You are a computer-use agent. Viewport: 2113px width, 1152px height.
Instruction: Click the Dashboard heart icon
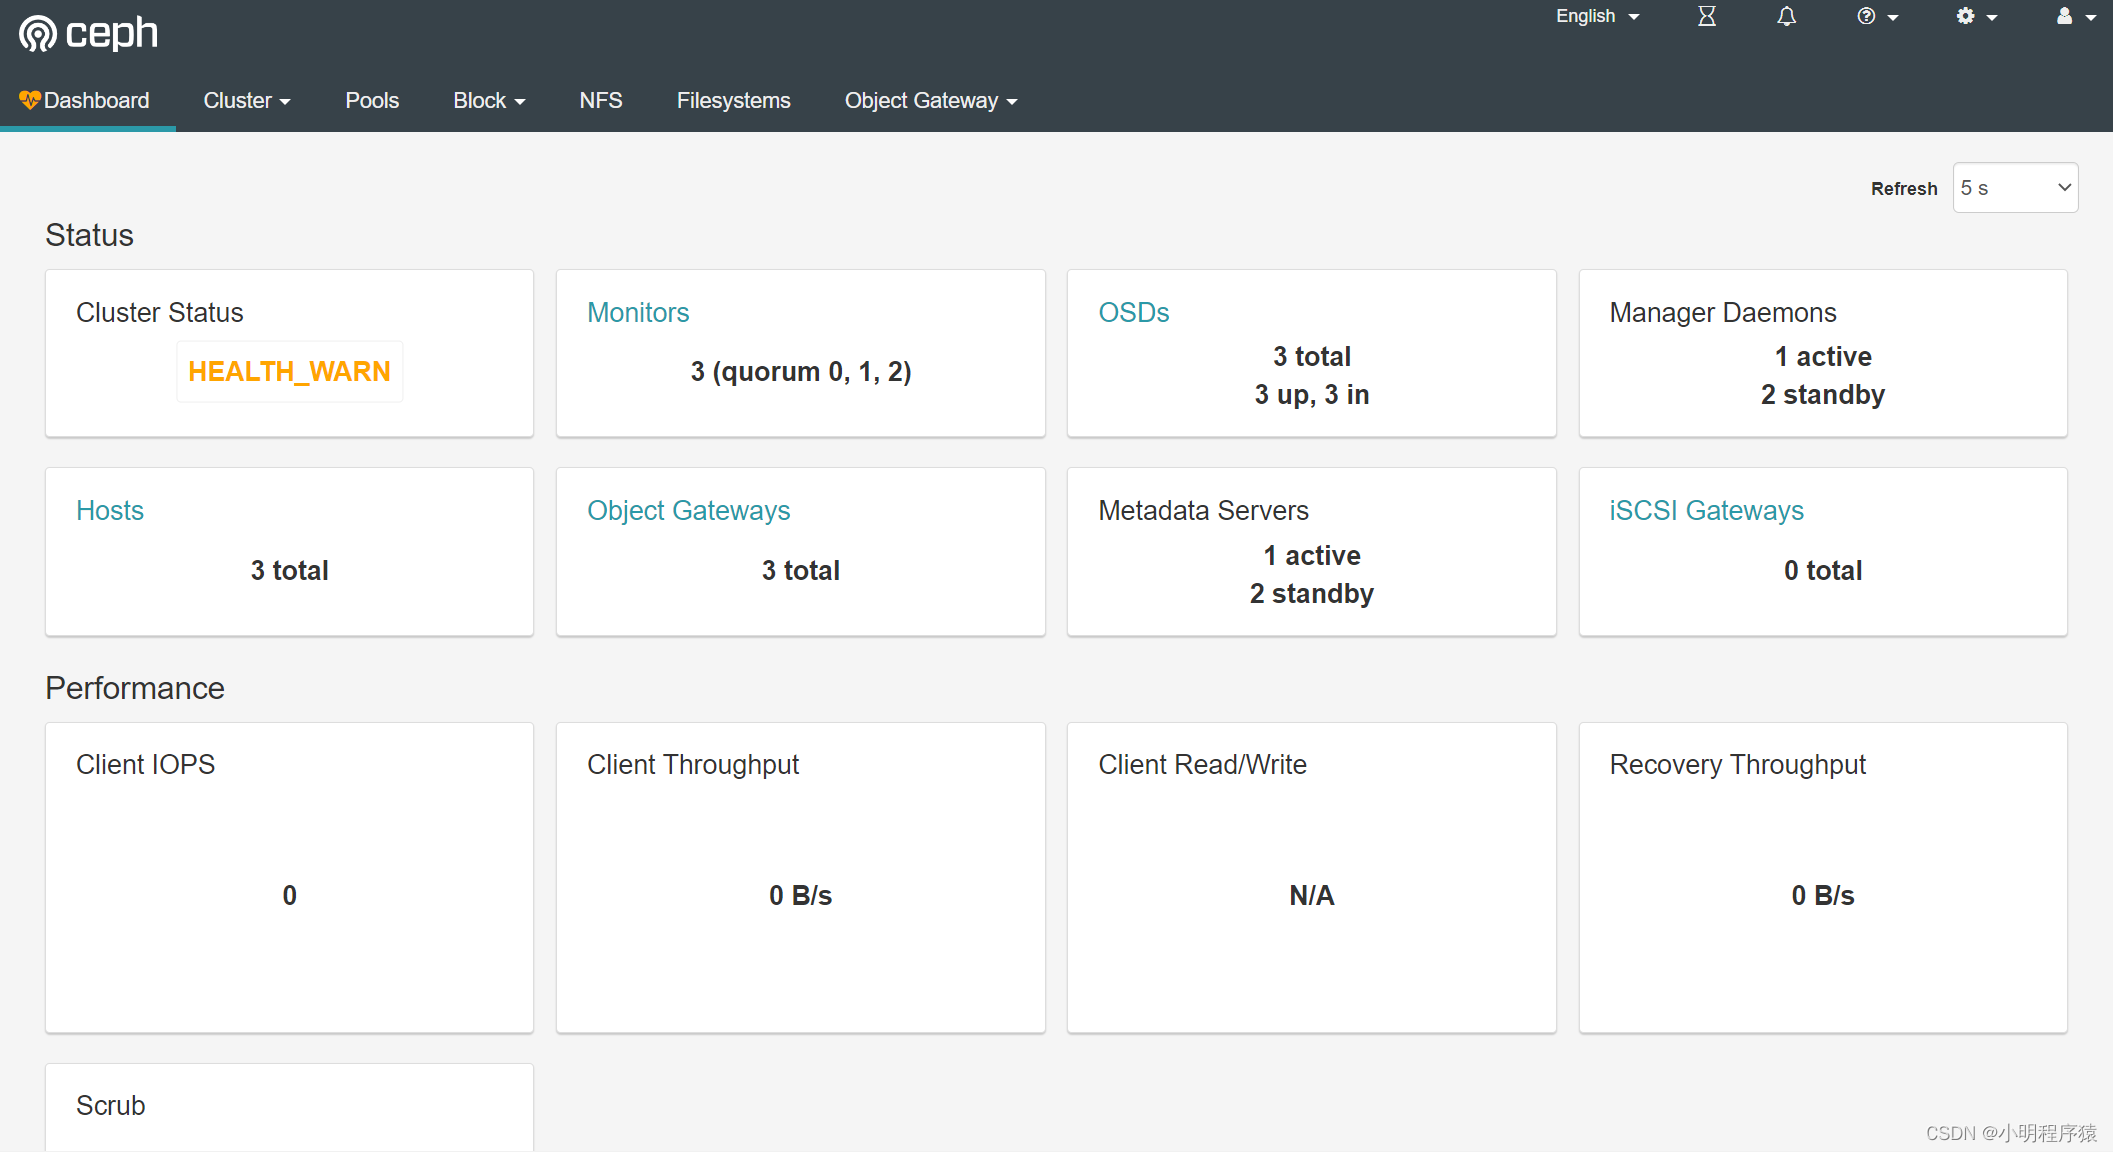click(x=30, y=99)
